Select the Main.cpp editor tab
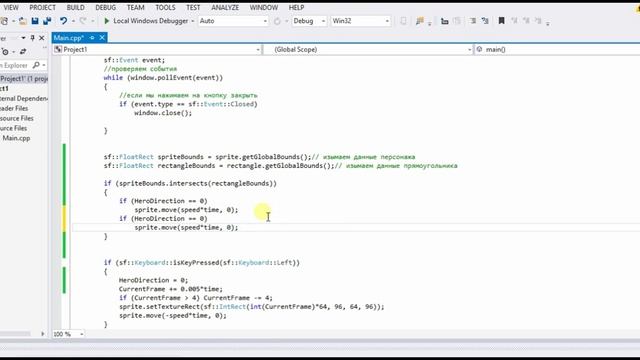The image size is (640, 360). coord(69,38)
